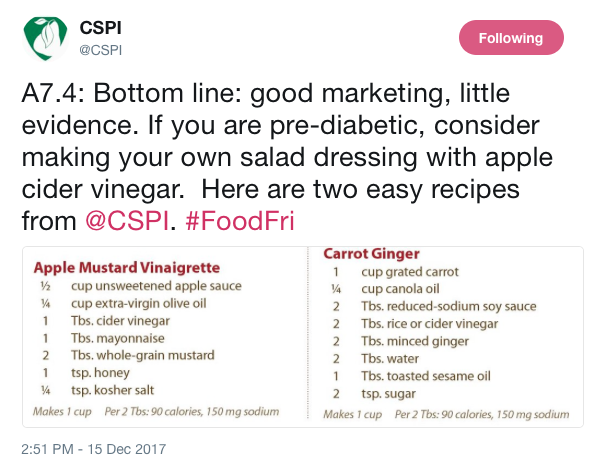Image resolution: width=606 pixels, height=467 pixels.
Task: Select the tweet text starting 'A7.4: Bottom line'
Action: [x=287, y=157]
